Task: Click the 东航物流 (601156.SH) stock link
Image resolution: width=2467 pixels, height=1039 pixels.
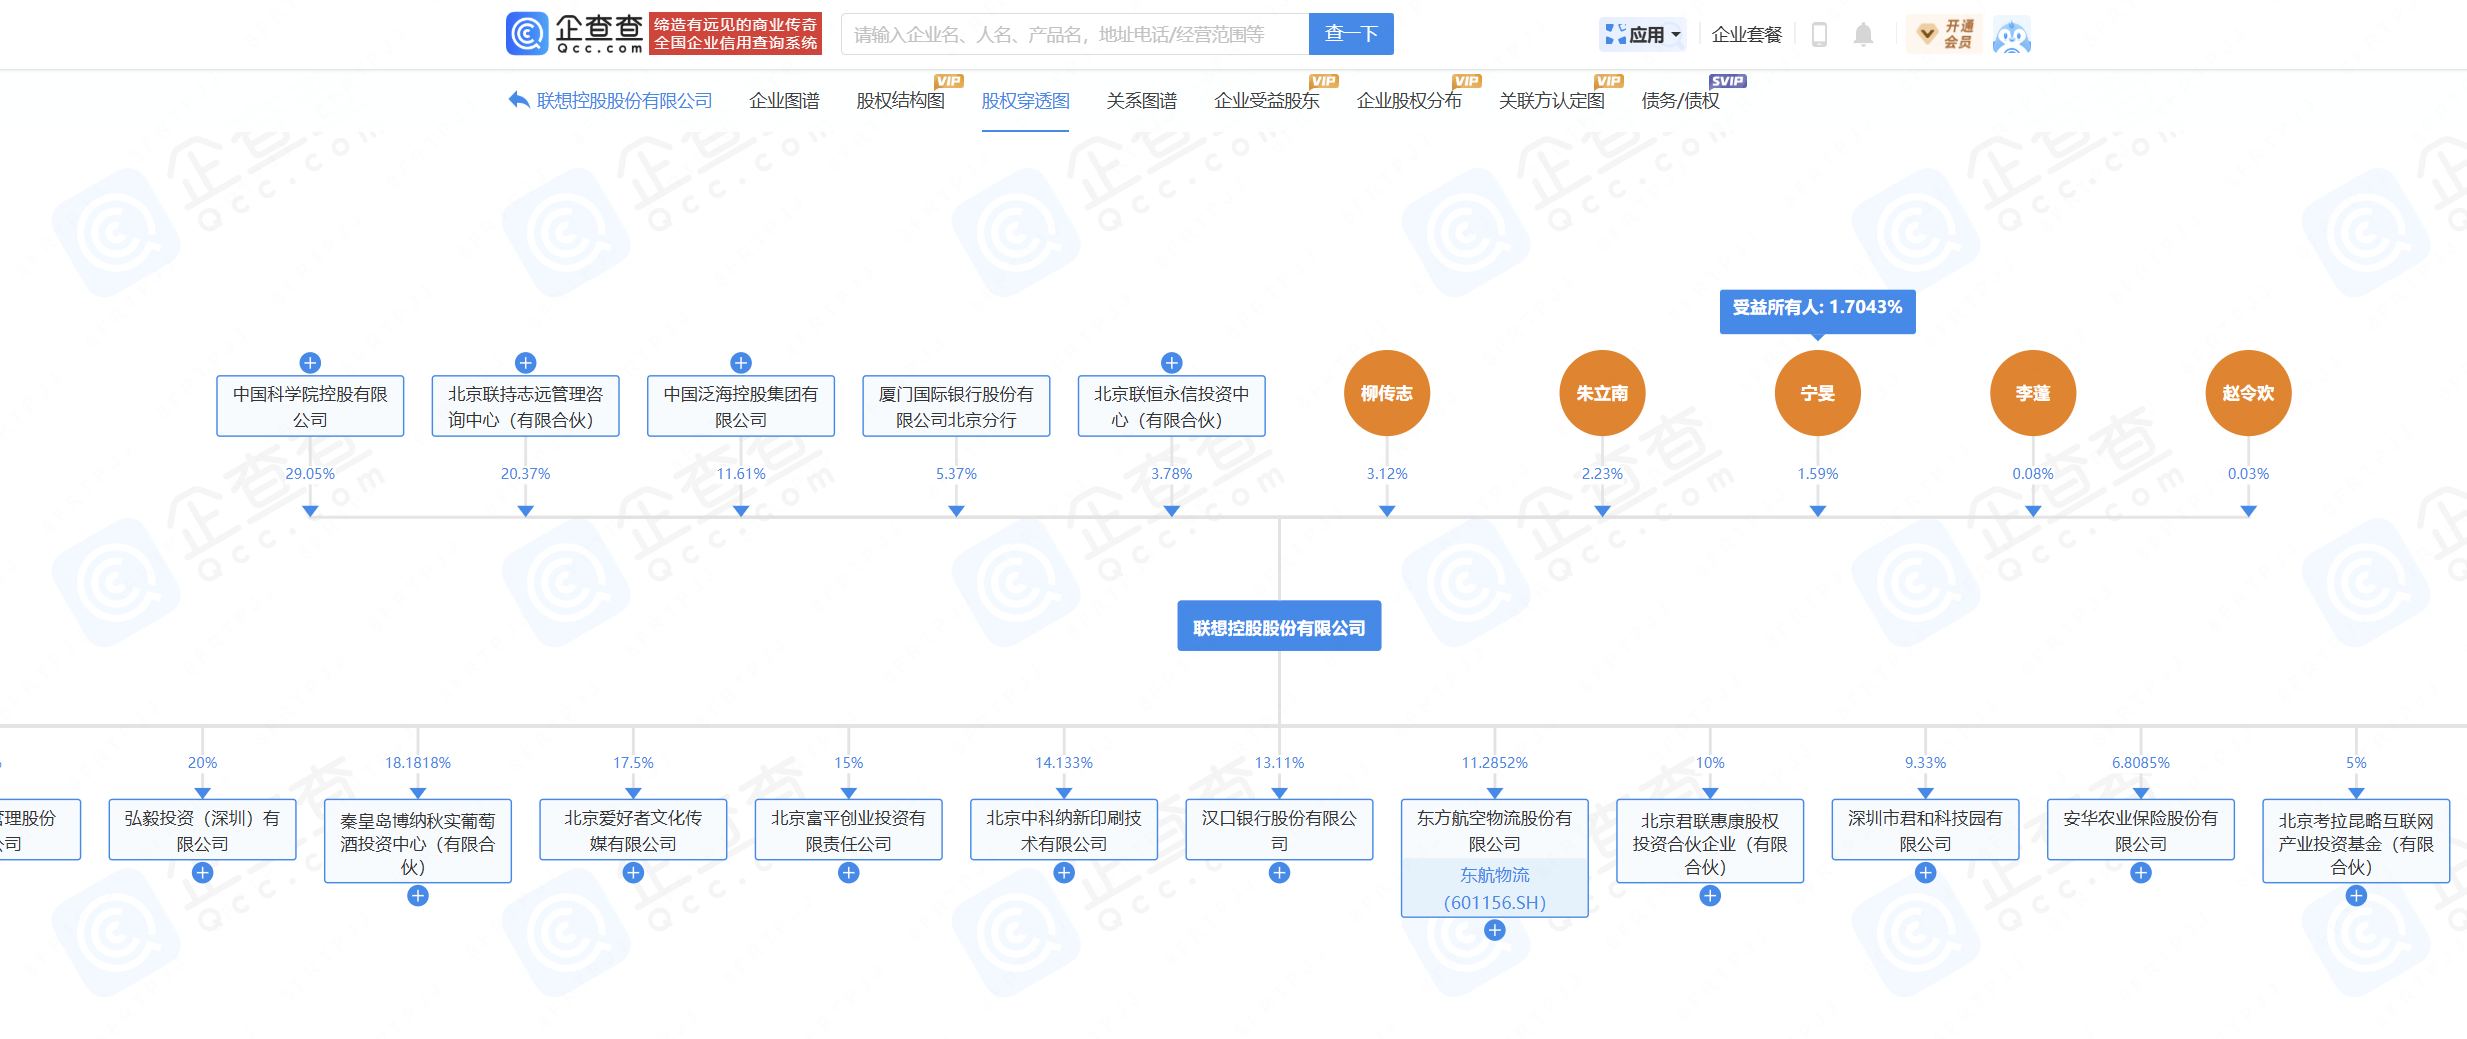Action: pos(1495,888)
